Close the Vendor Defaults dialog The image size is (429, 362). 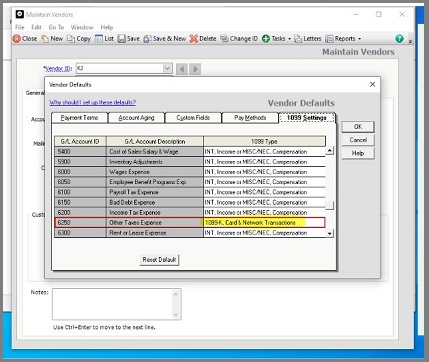[x=373, y=84]
